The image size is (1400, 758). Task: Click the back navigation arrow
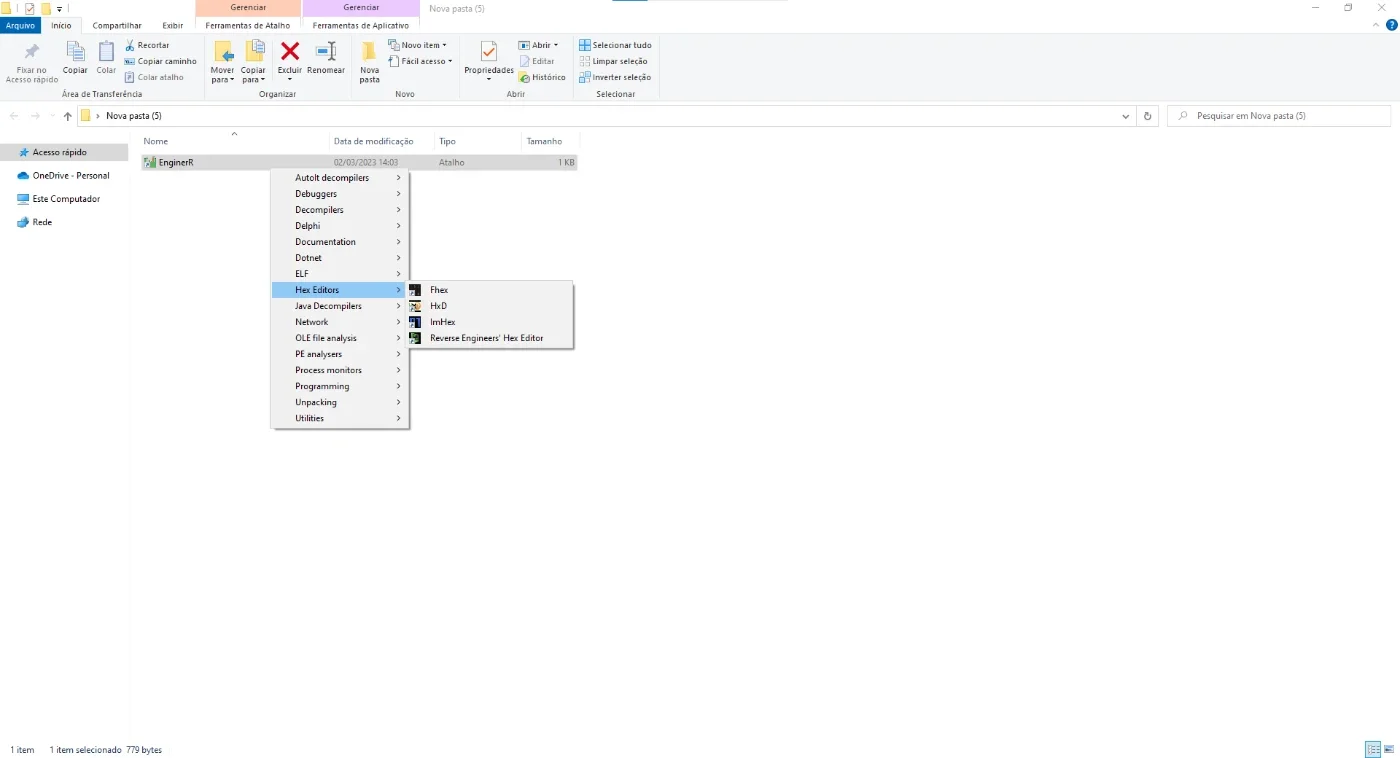click(x=14, y=116)
